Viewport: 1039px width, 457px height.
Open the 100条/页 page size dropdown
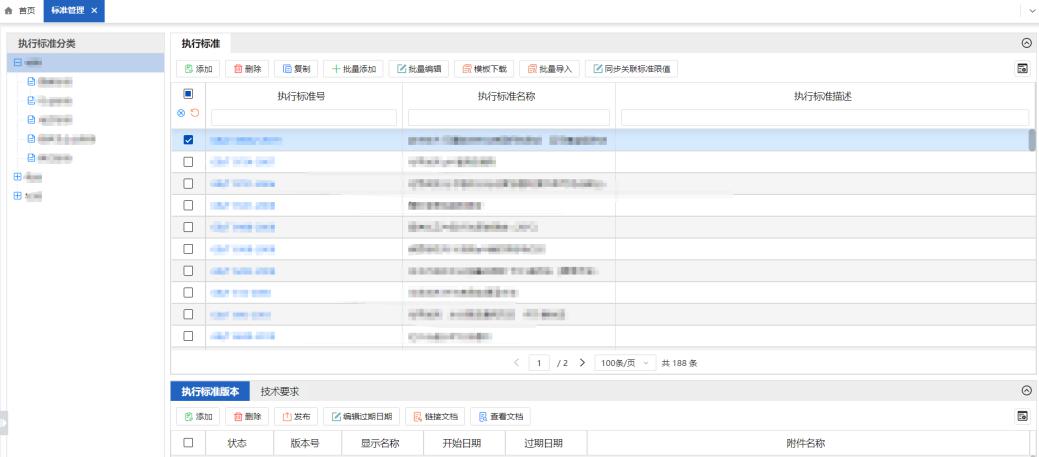pyautogui.click(x=625, y=362)
